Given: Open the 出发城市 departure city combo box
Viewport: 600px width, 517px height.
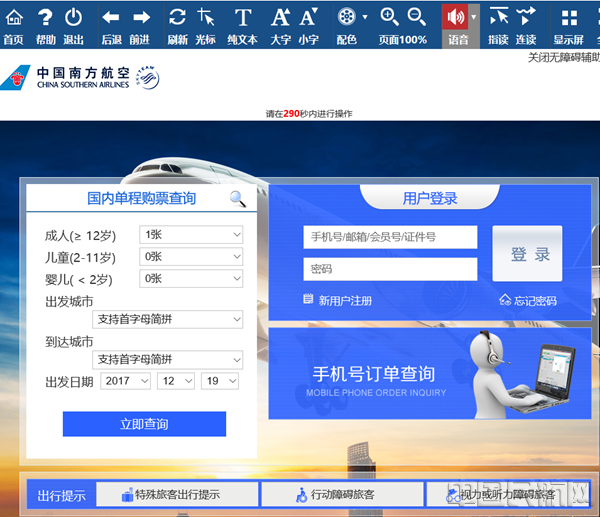Looking at the screenshot, I should [x=168, y=319].
